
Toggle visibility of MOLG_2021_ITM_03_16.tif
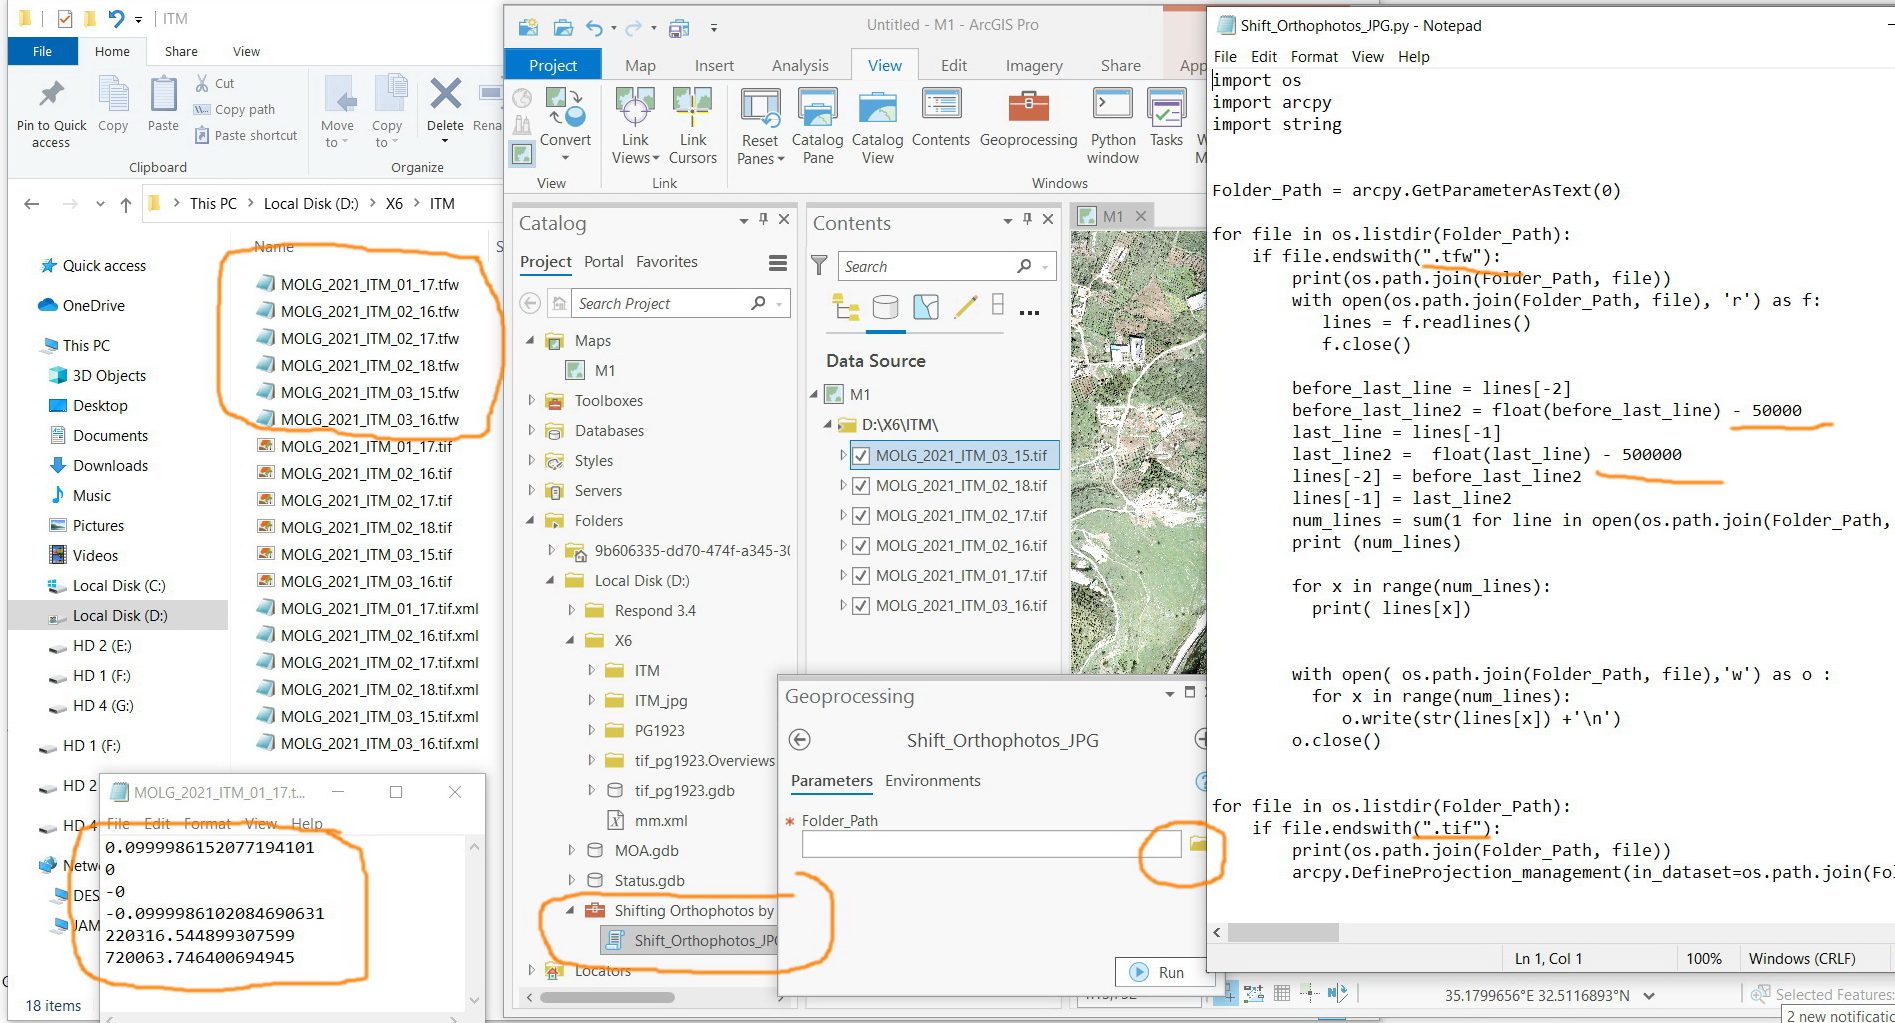coord(861,605)
